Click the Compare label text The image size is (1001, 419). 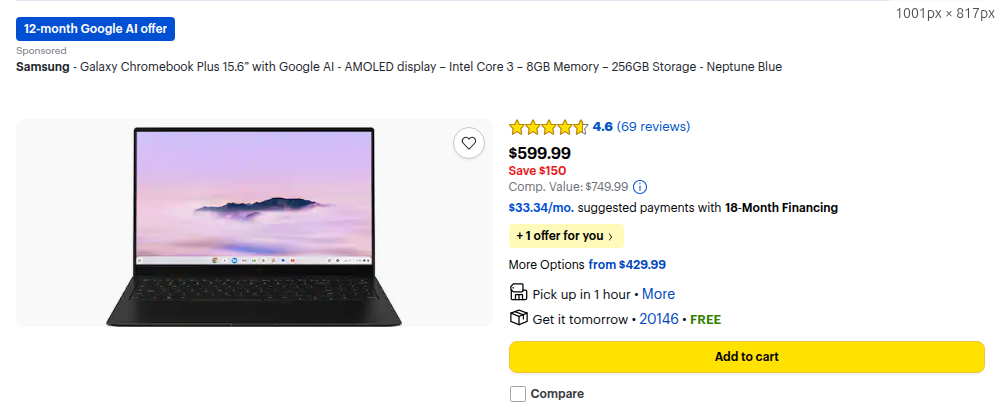557,394
